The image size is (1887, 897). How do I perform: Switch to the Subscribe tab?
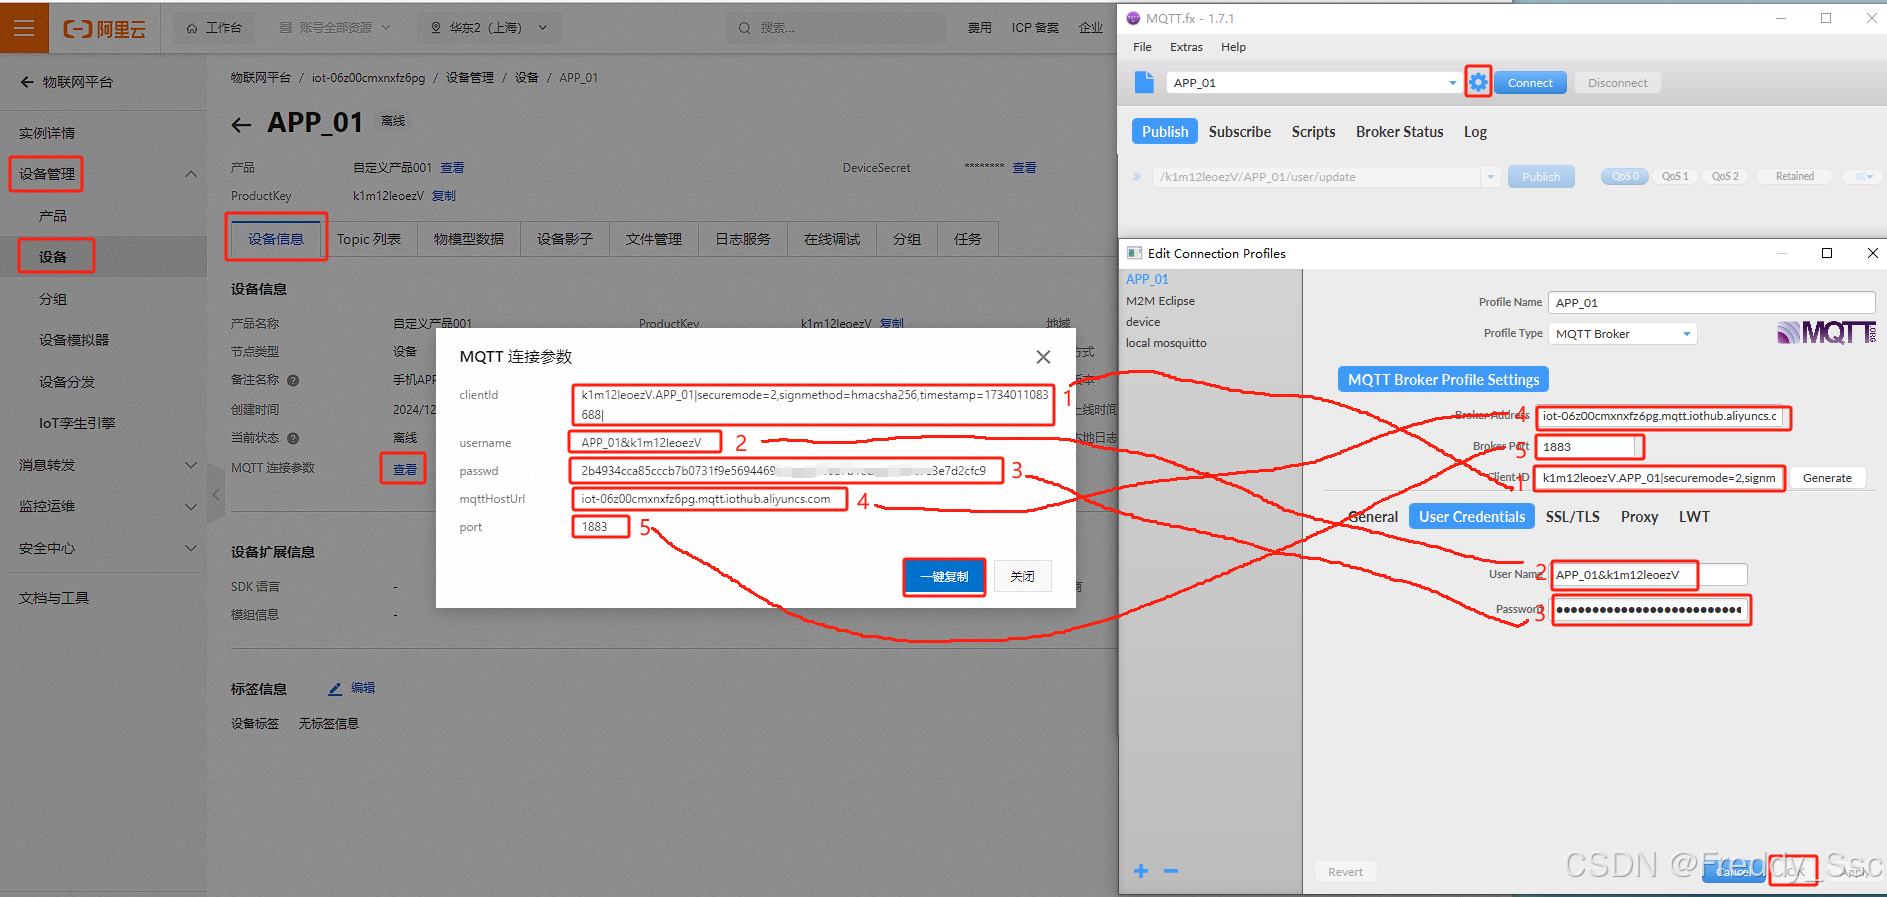pyautogui.click(x=1240, y=132)
